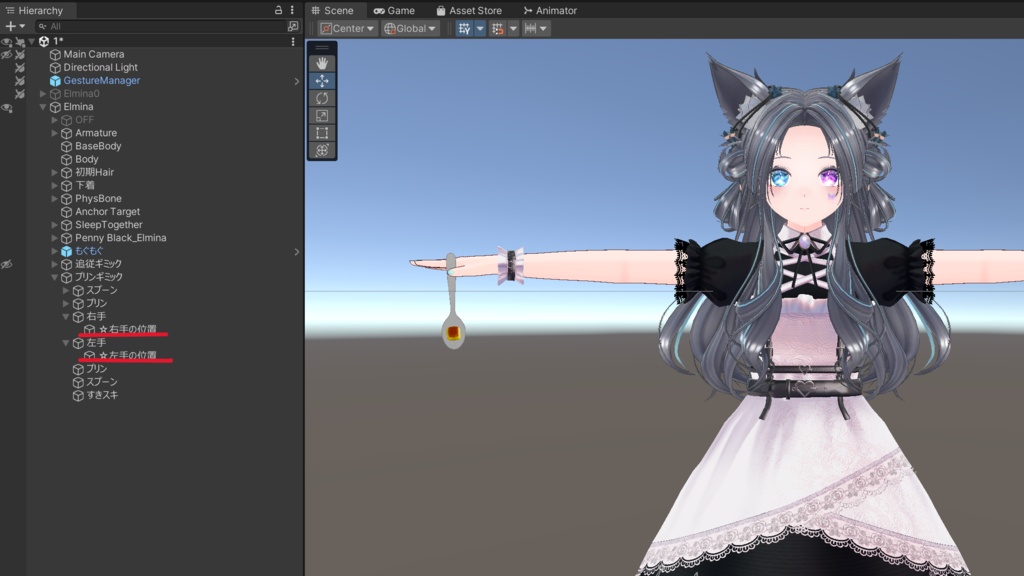The height and width of the screenshot is (576, 1024).
Task: Click cube icon of ☆右手の位置 object
Action: coord(89,330)
